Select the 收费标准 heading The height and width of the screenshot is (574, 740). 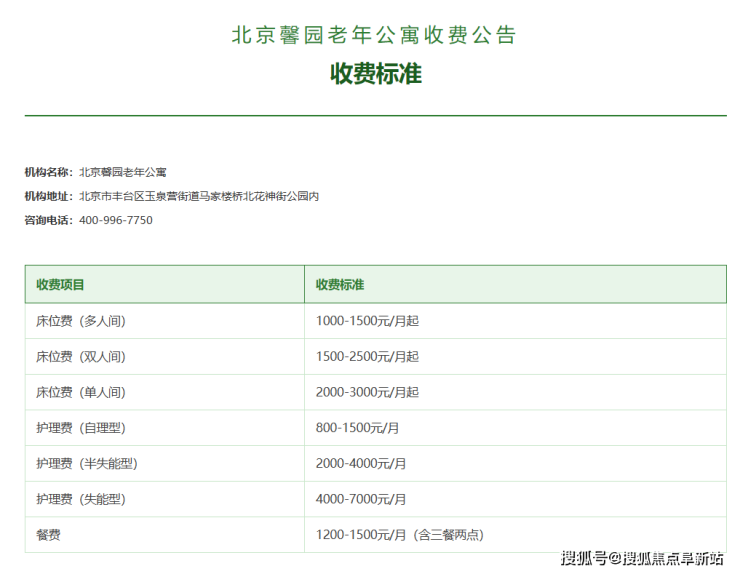click(376, 74)
